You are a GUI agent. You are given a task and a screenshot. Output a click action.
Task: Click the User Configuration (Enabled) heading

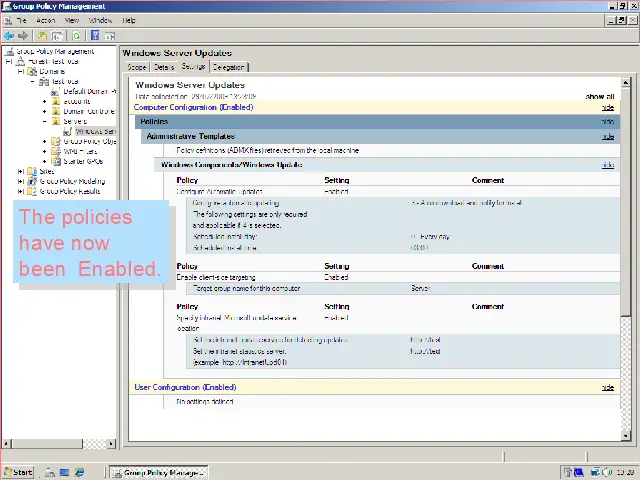(x=185, y=387)
